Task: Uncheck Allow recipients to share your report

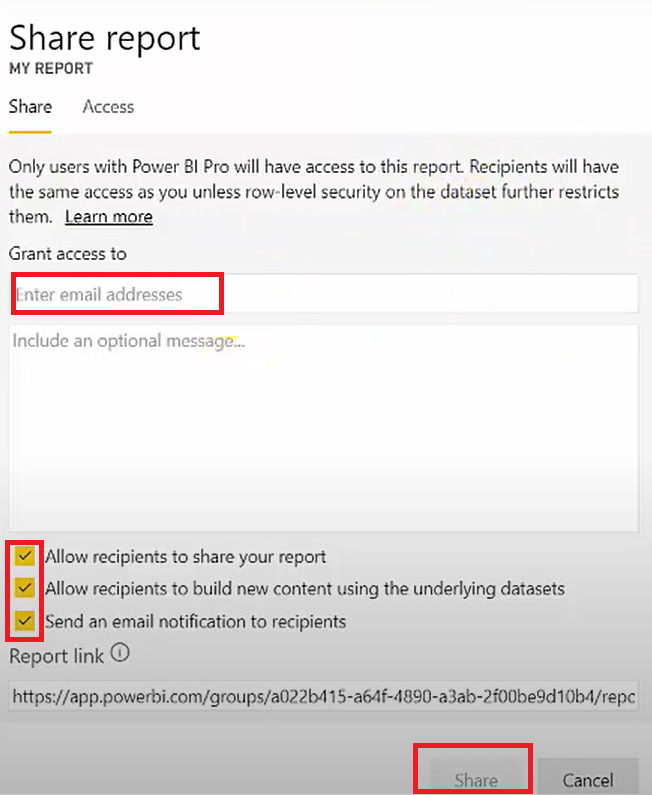Action: click(24, 556)
